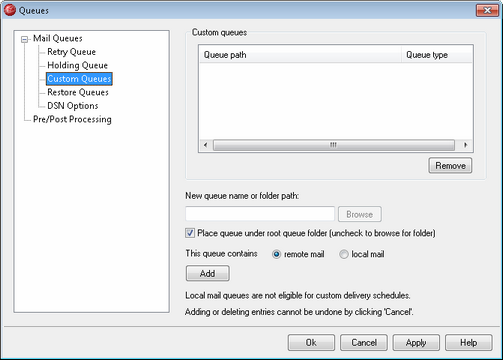This screenshot has height=360, width=503.
Task: Go to DSN Options
Action: point(73,106)
